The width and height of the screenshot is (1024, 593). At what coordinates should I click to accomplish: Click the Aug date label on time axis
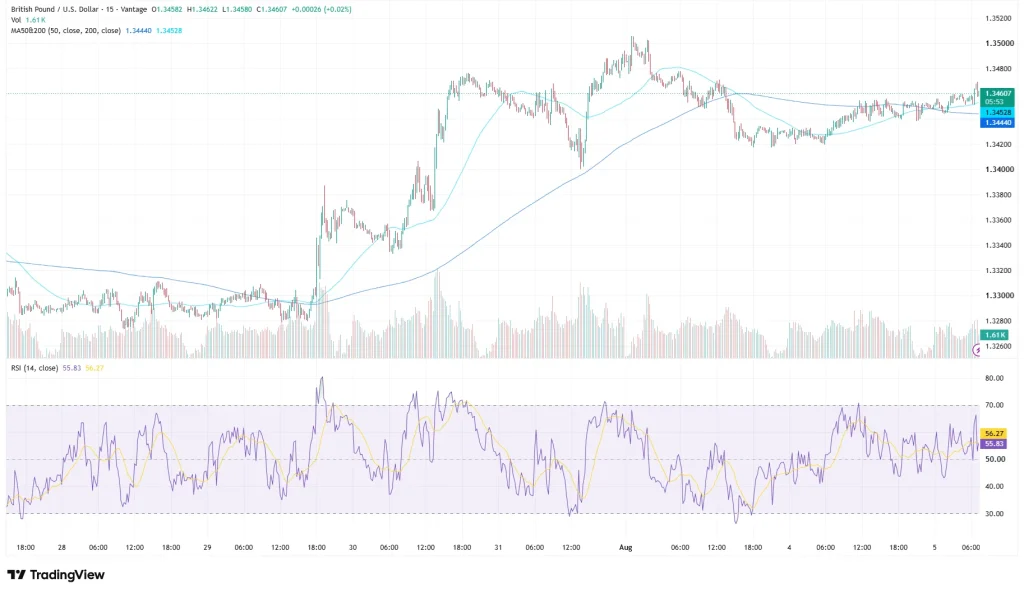point(626,547)
